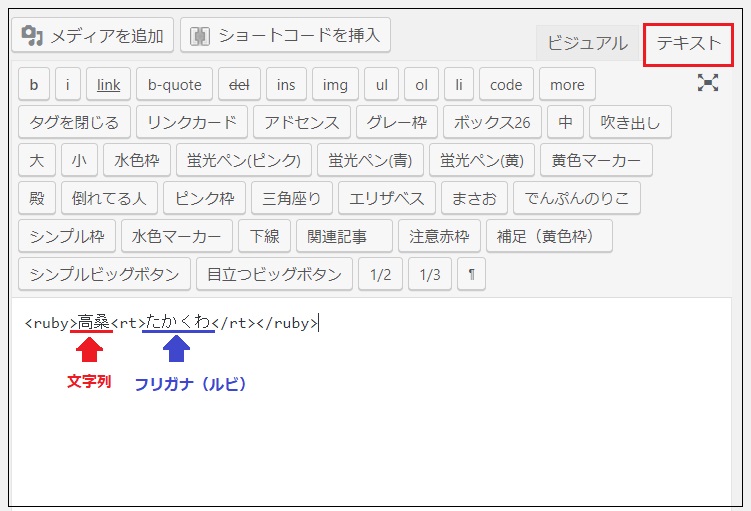Click the ボックス26 button
Screen dimensions: 751x511
pos(492,122)
